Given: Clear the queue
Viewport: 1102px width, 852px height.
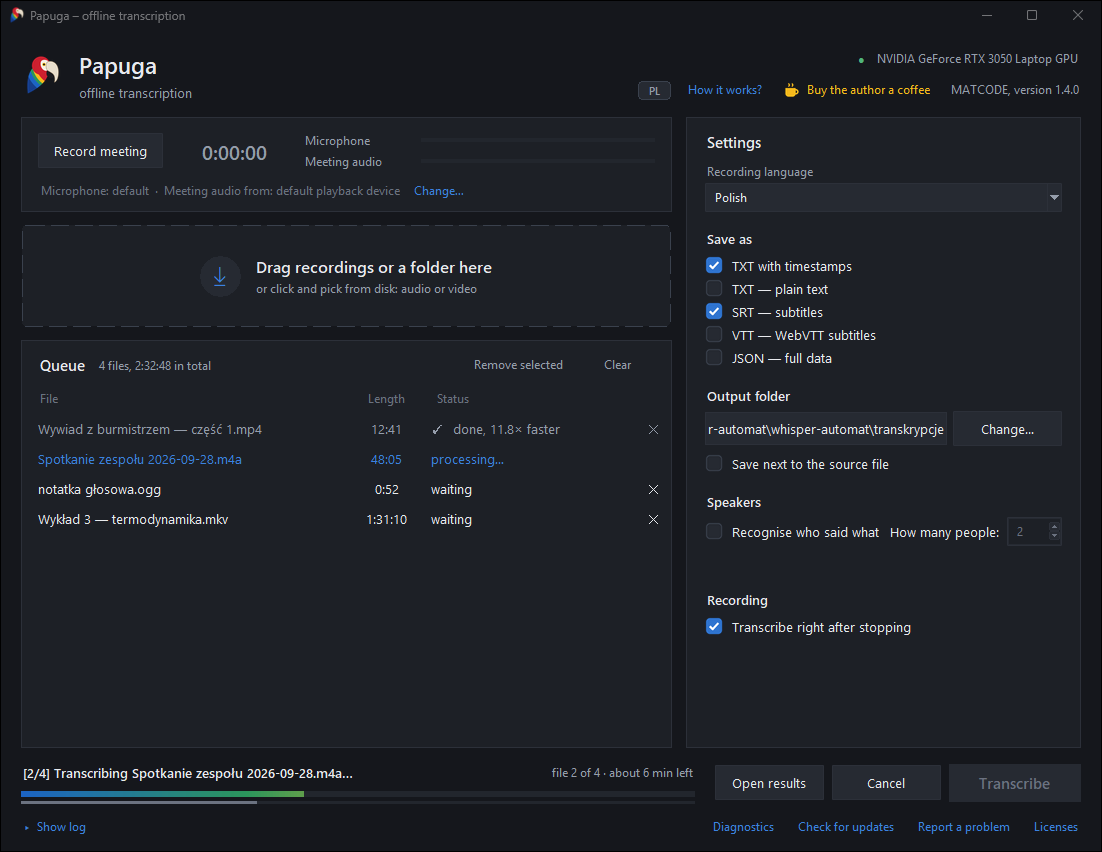Looking at the screenshot, I should (x=617, y=365).
